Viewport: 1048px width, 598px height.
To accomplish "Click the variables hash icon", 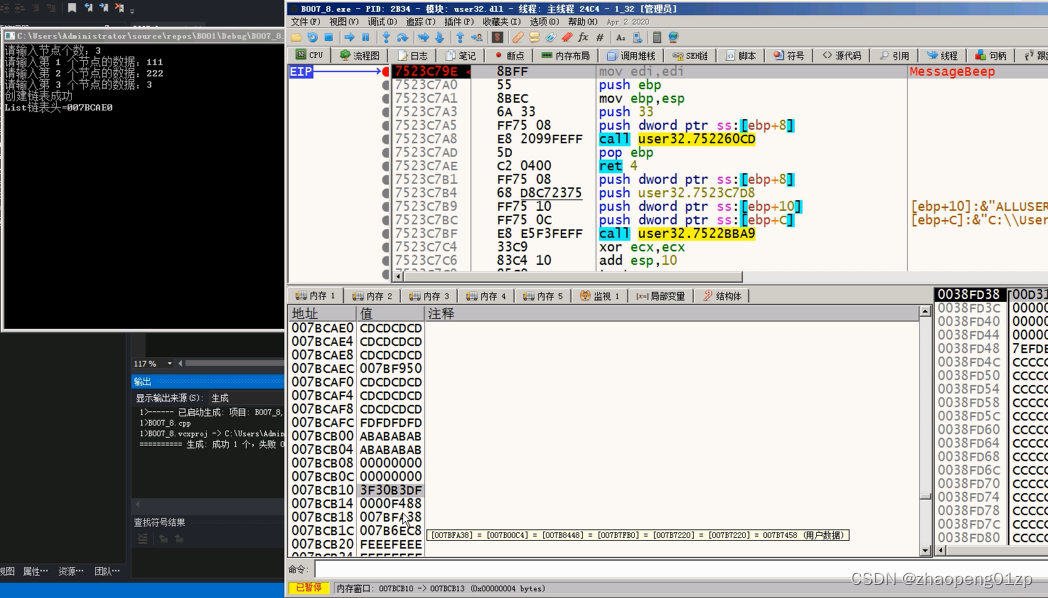I will (x=600, y=37).
